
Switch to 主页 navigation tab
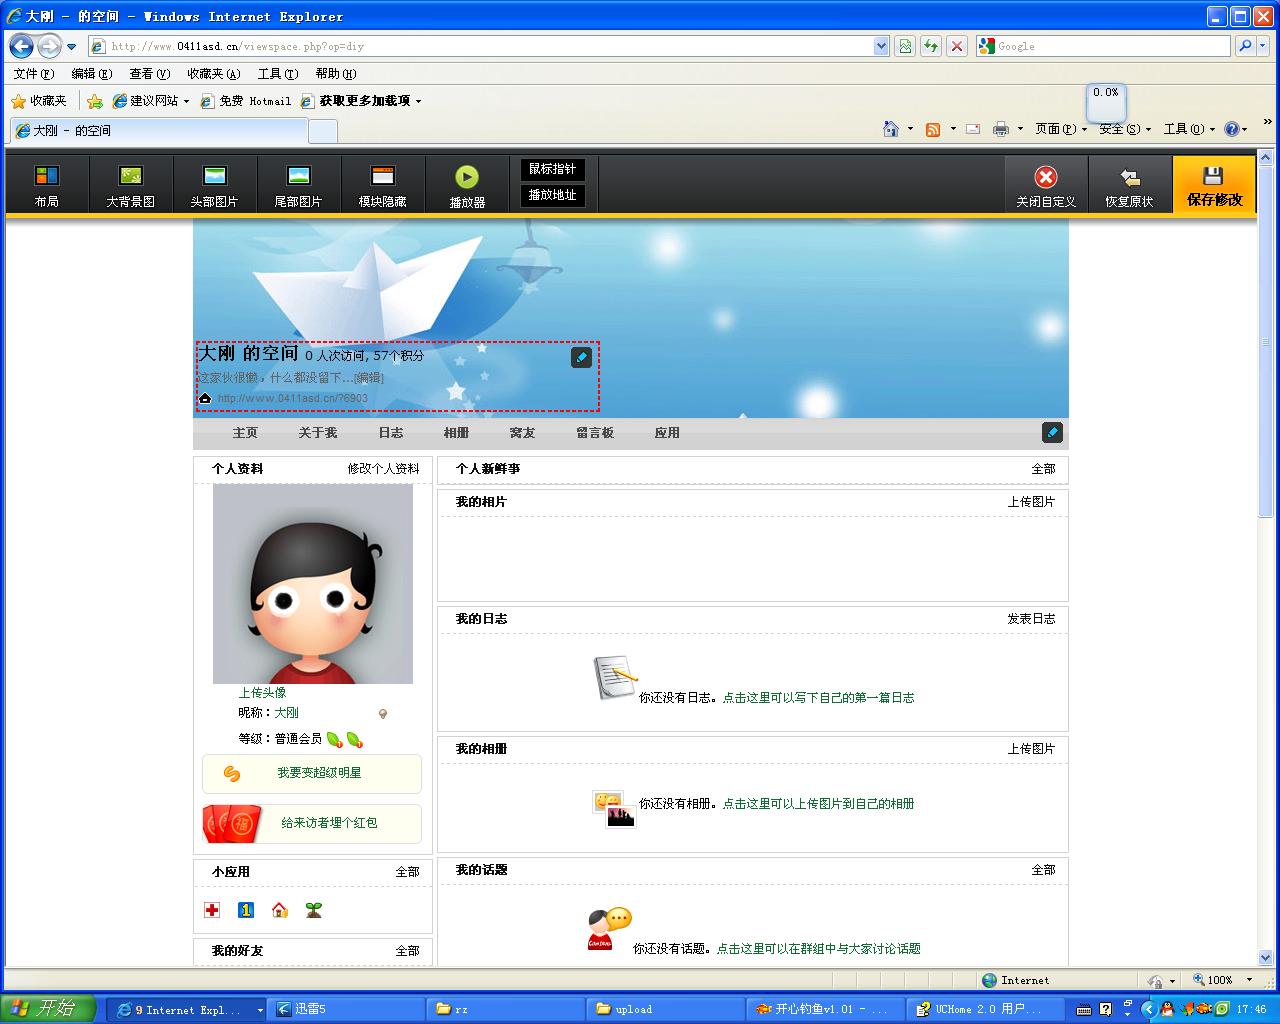coord(245,433)
